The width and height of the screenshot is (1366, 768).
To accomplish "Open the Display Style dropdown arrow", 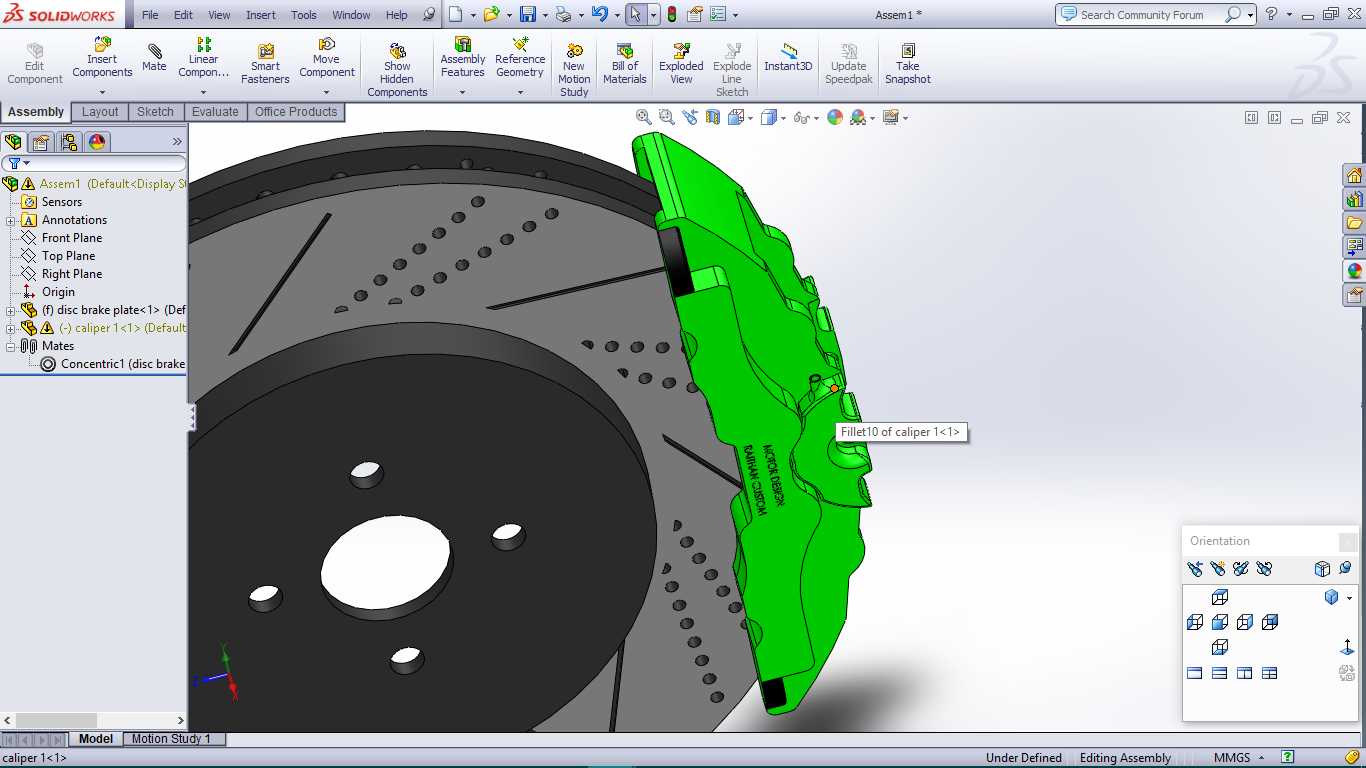I will point(782,118).
